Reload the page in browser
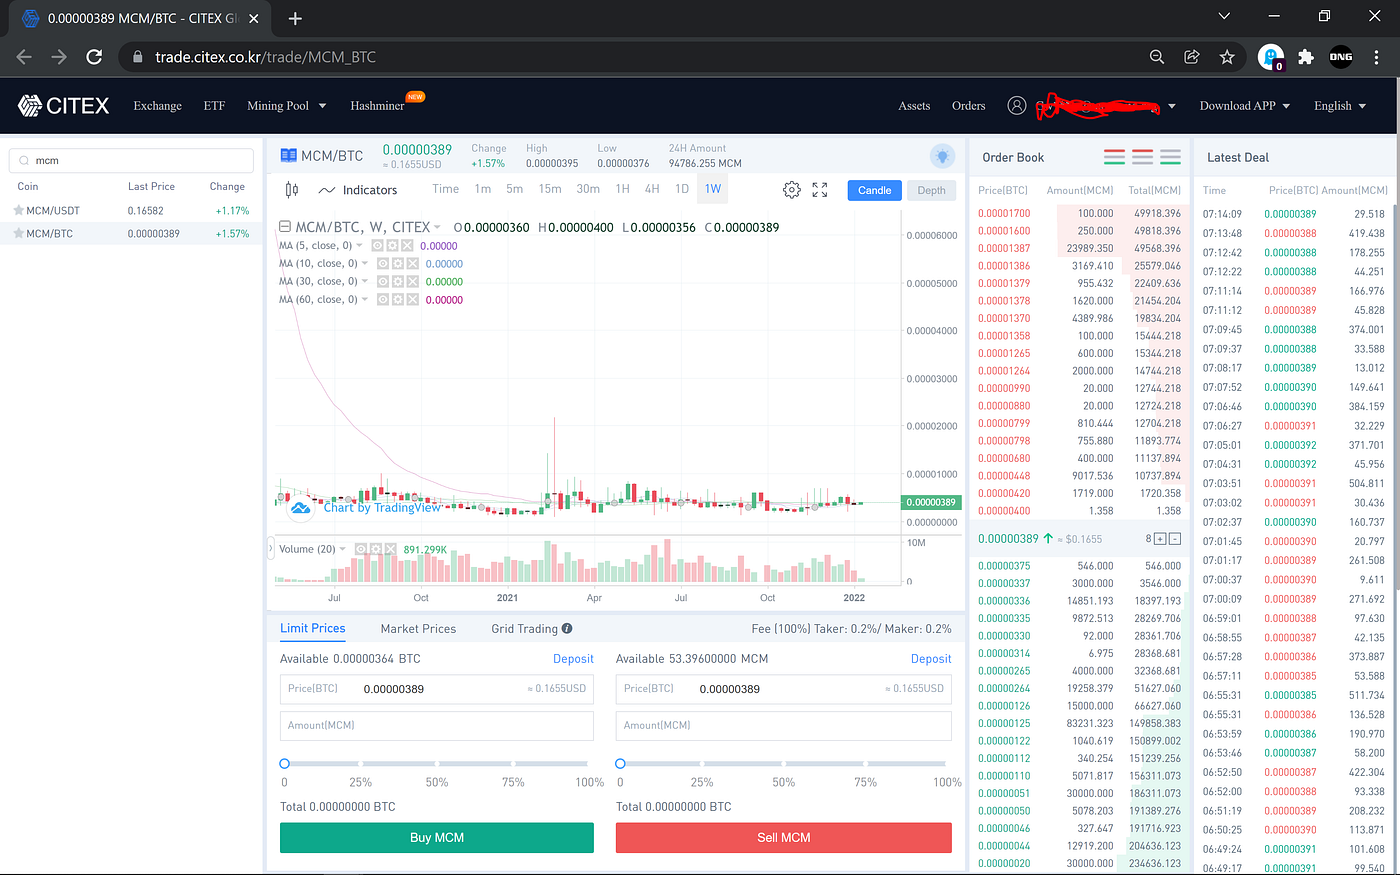Image resolution: width=1400 pixels, height=875 pixels. pos(94,57)
